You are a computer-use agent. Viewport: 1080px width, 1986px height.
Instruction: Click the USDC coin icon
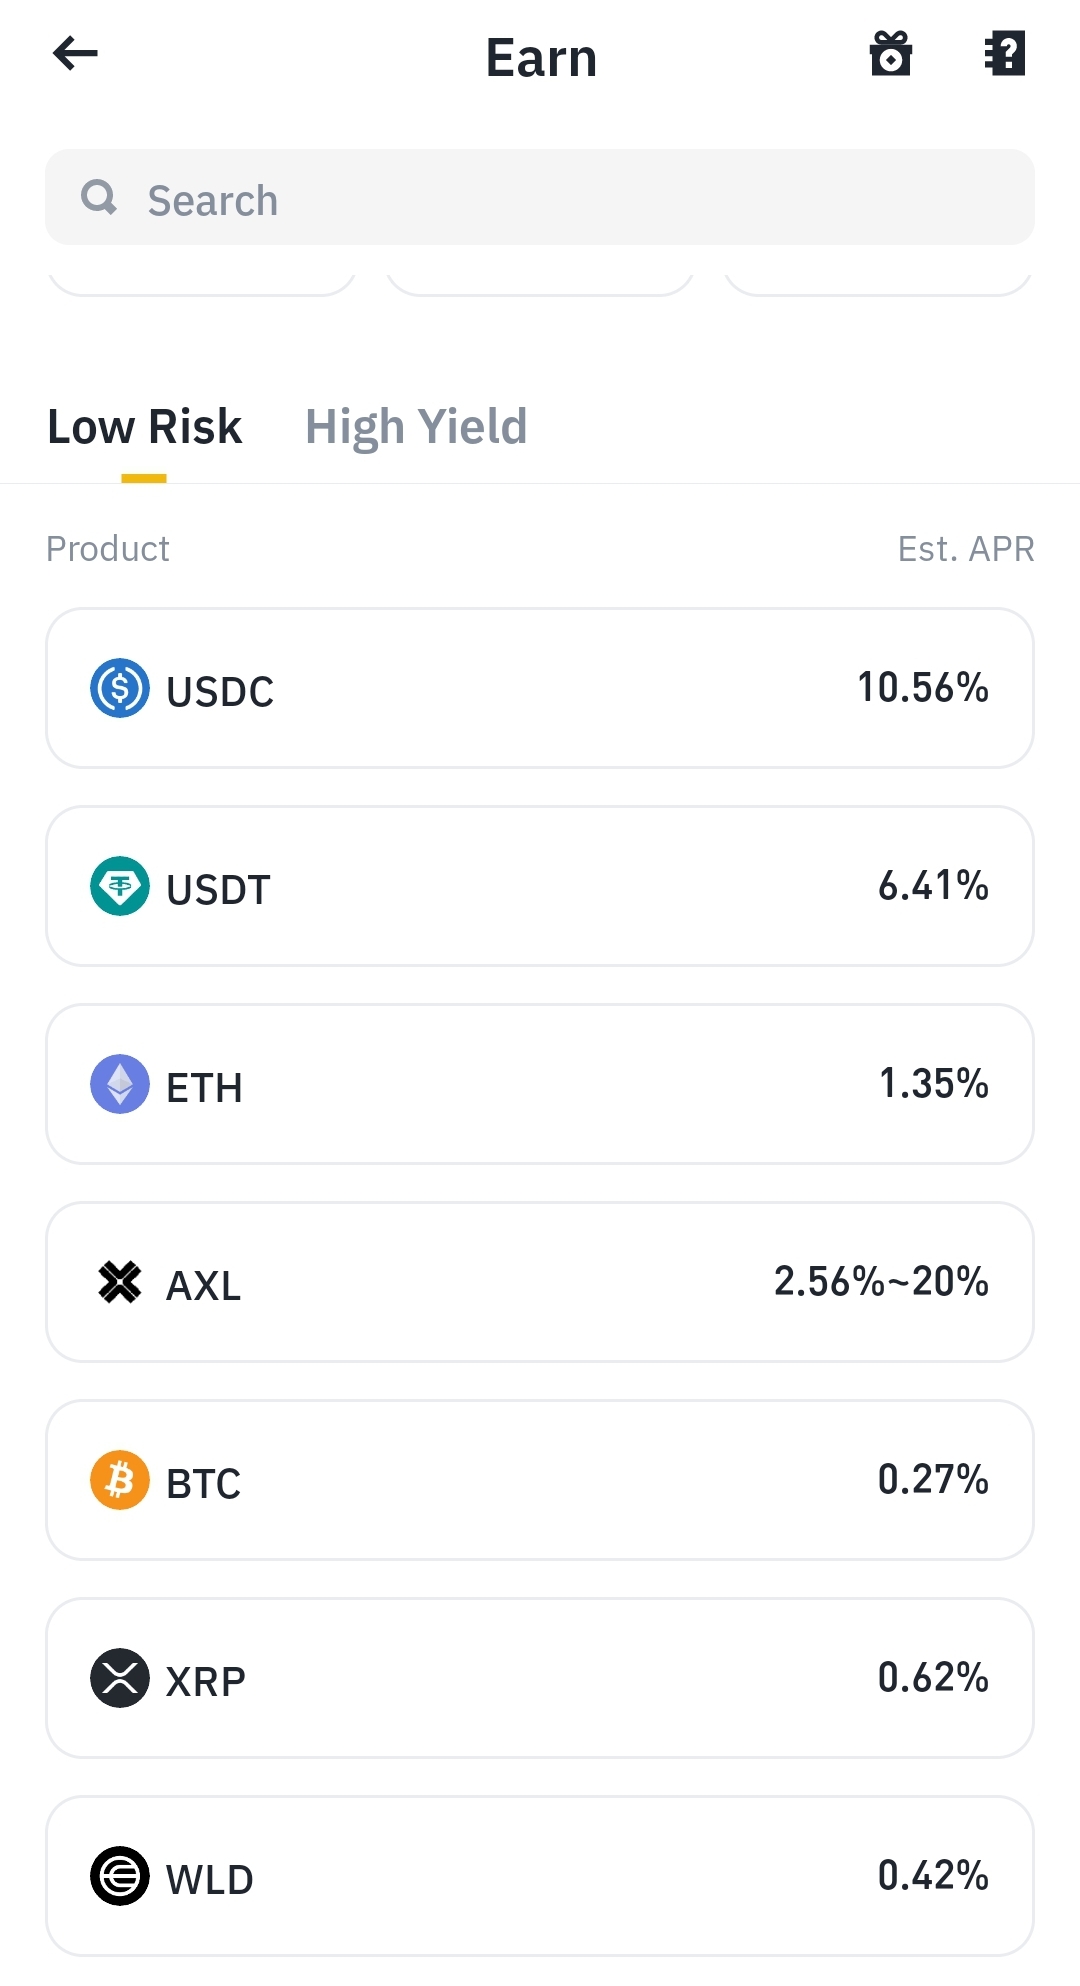pyautogui.click(x=120, y=688)
